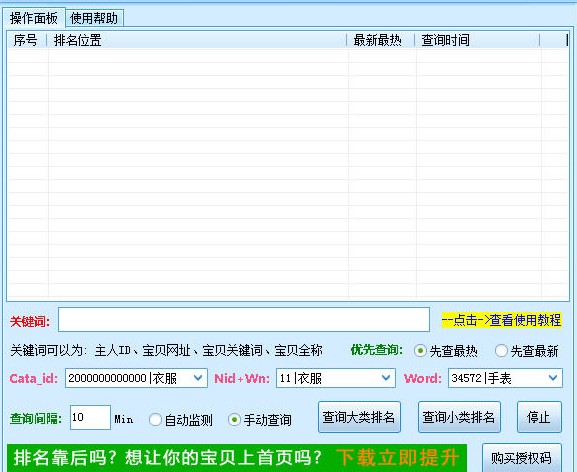Click the 关键词可以为 hint text
Image resolution: width=577 pixels, height=472 pixels.
point(166,350)
